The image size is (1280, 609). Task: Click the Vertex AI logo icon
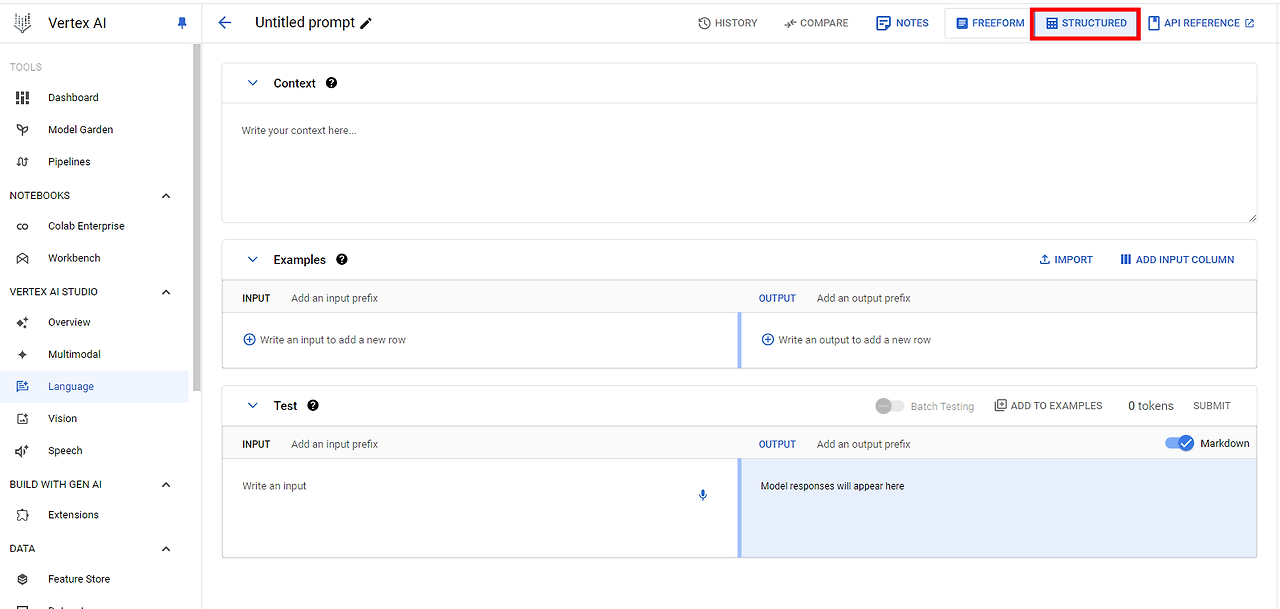(22, 22)
